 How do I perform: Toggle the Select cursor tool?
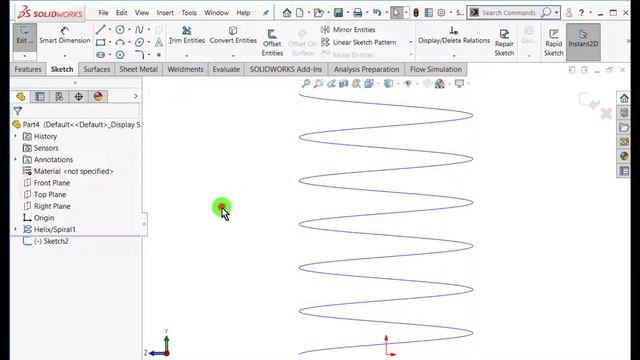(396, 13)
